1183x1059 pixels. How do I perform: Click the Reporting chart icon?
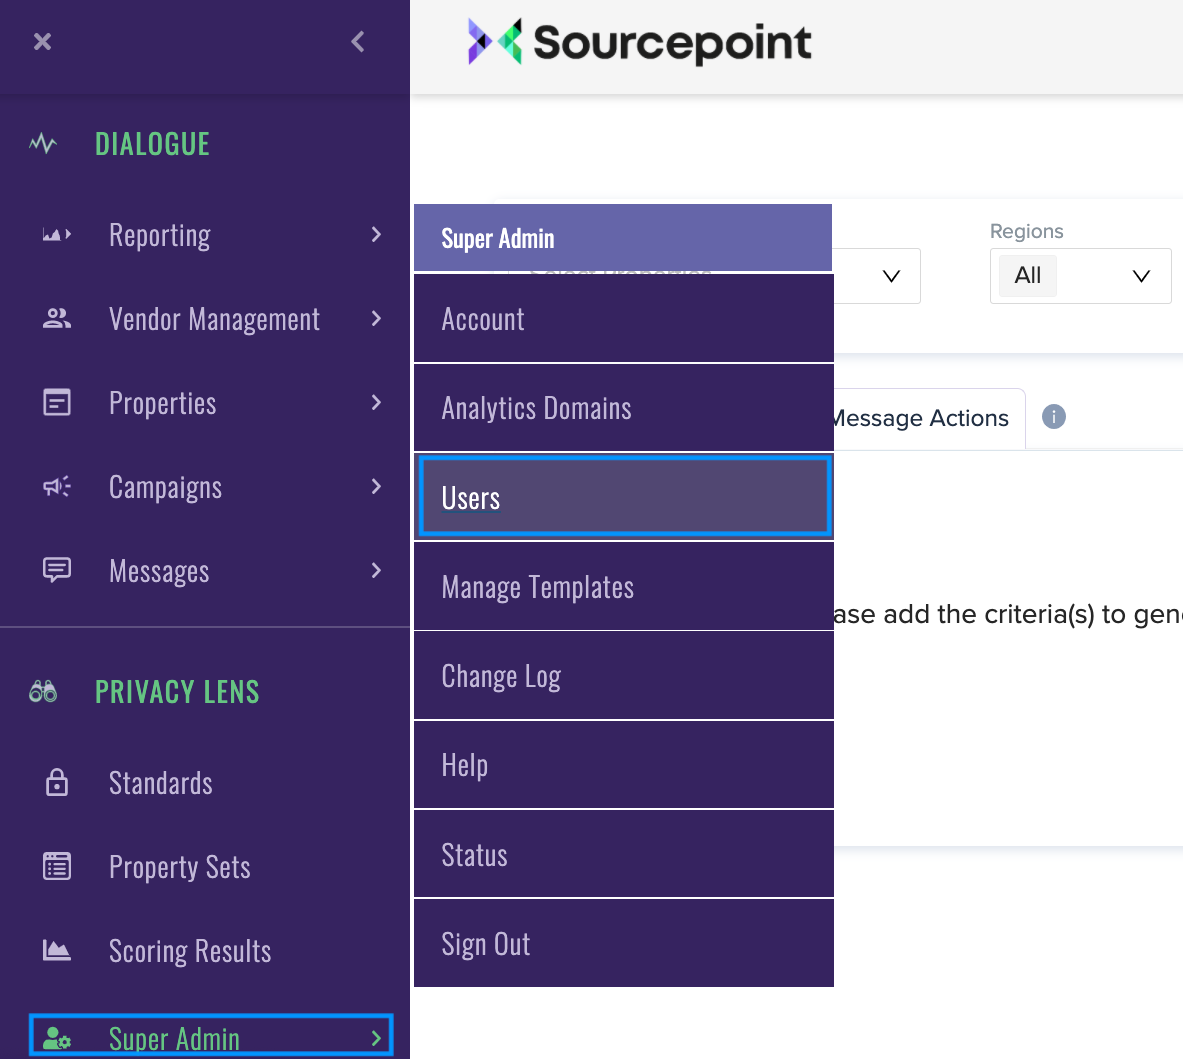[x=57, y=235]
